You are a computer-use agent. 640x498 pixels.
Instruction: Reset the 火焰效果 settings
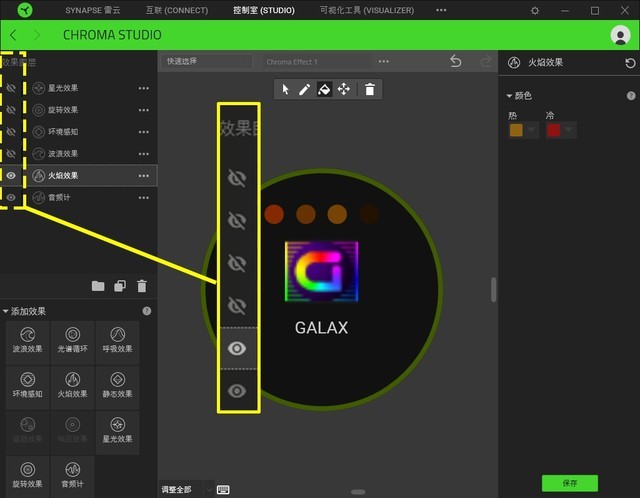630,63
